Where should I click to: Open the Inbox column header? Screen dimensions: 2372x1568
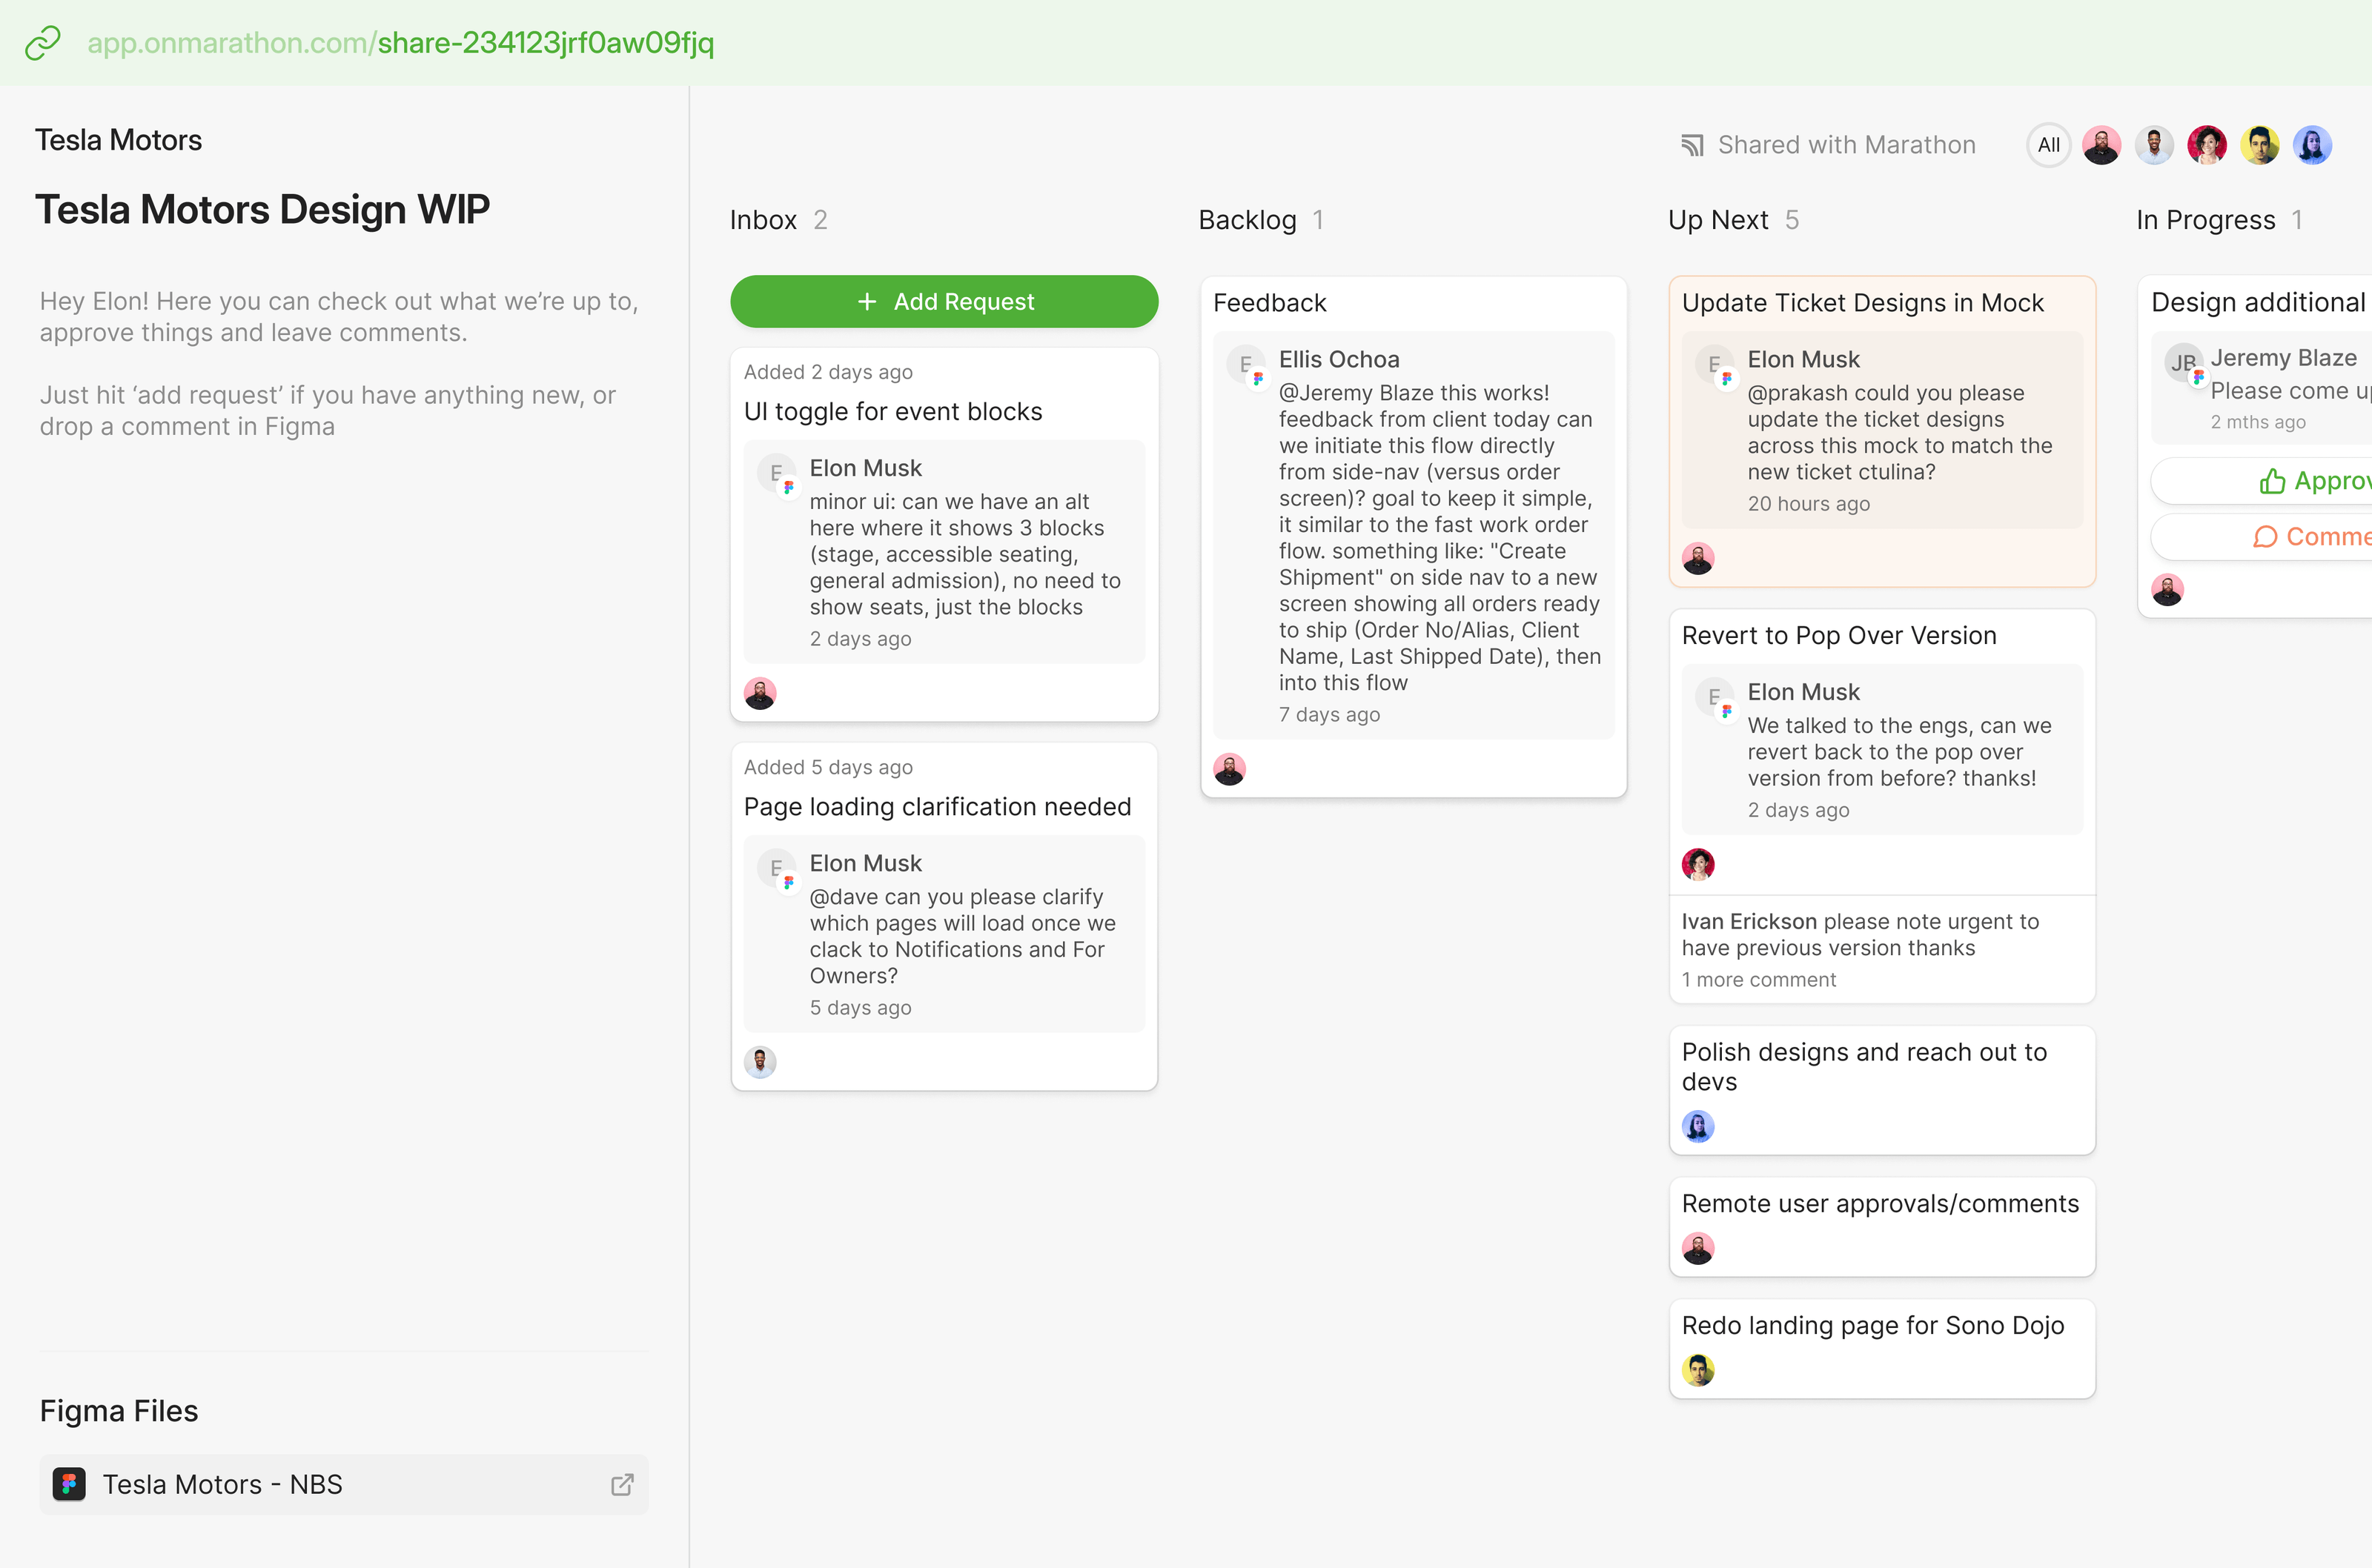763,220
